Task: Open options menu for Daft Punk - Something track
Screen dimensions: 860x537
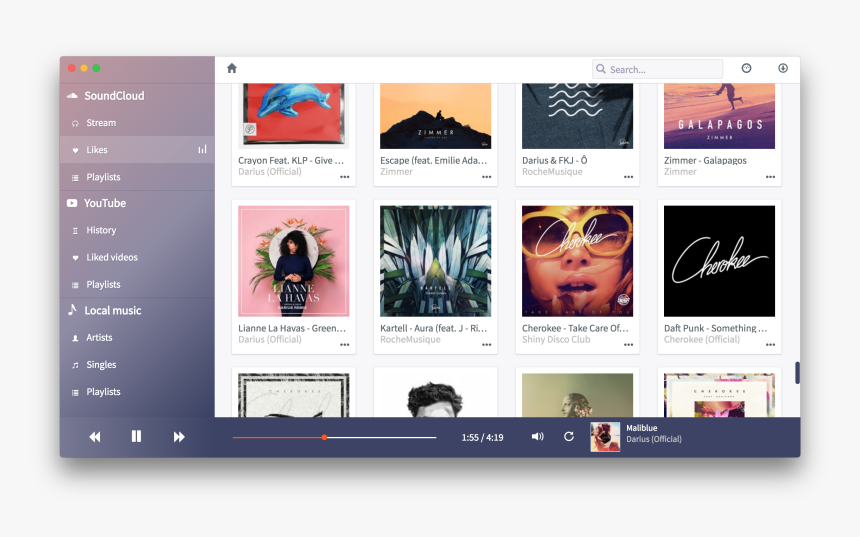Action: 771,345
